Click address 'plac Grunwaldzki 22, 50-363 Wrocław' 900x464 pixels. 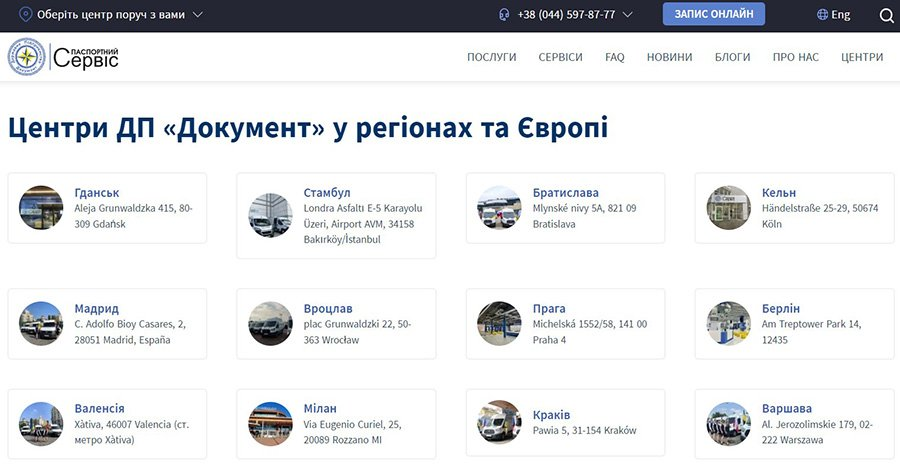[x=358, y=332]
